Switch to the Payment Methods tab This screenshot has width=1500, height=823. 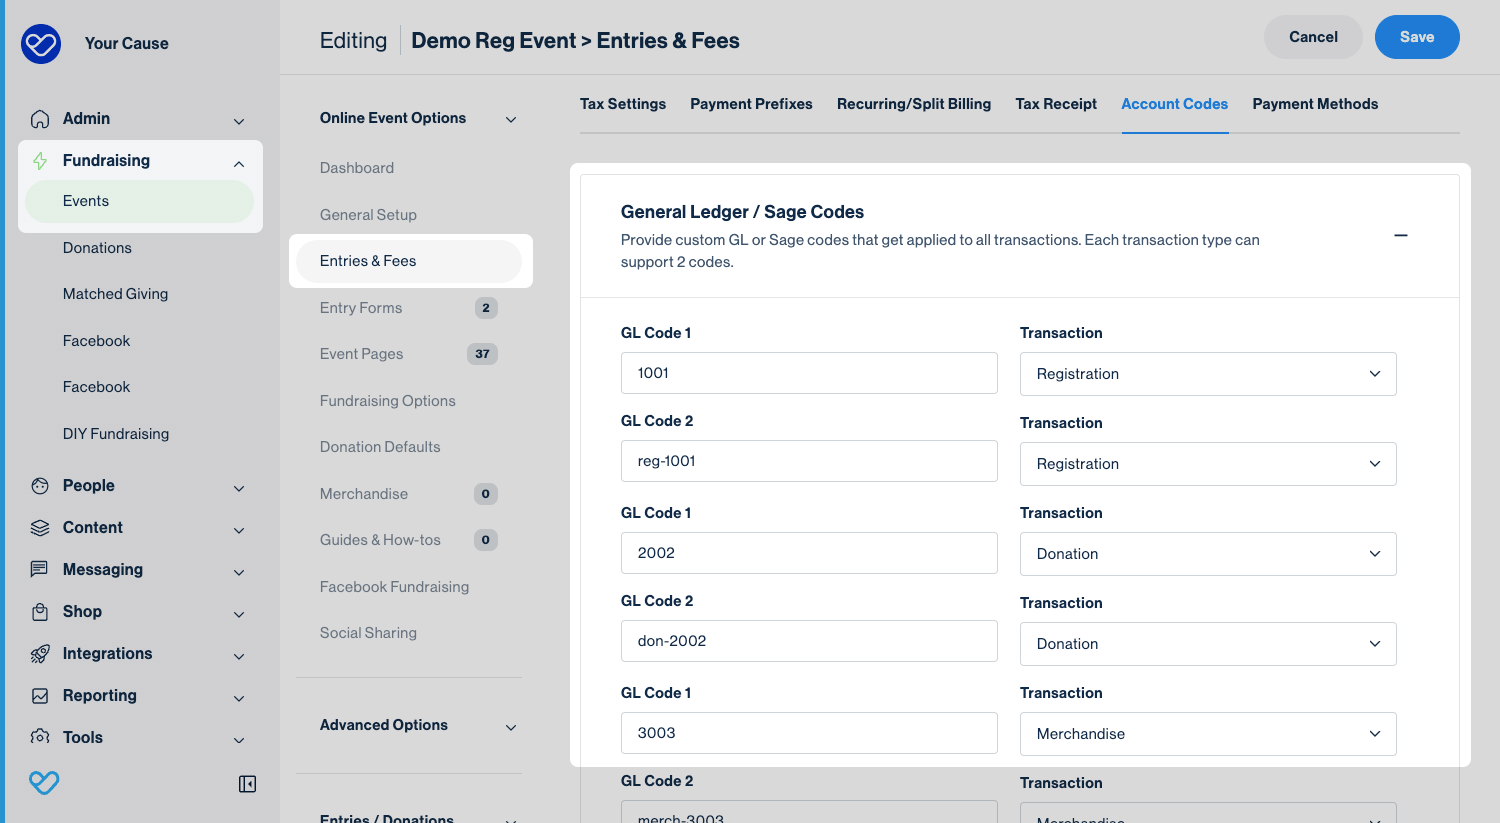[x=1314, y=104]
